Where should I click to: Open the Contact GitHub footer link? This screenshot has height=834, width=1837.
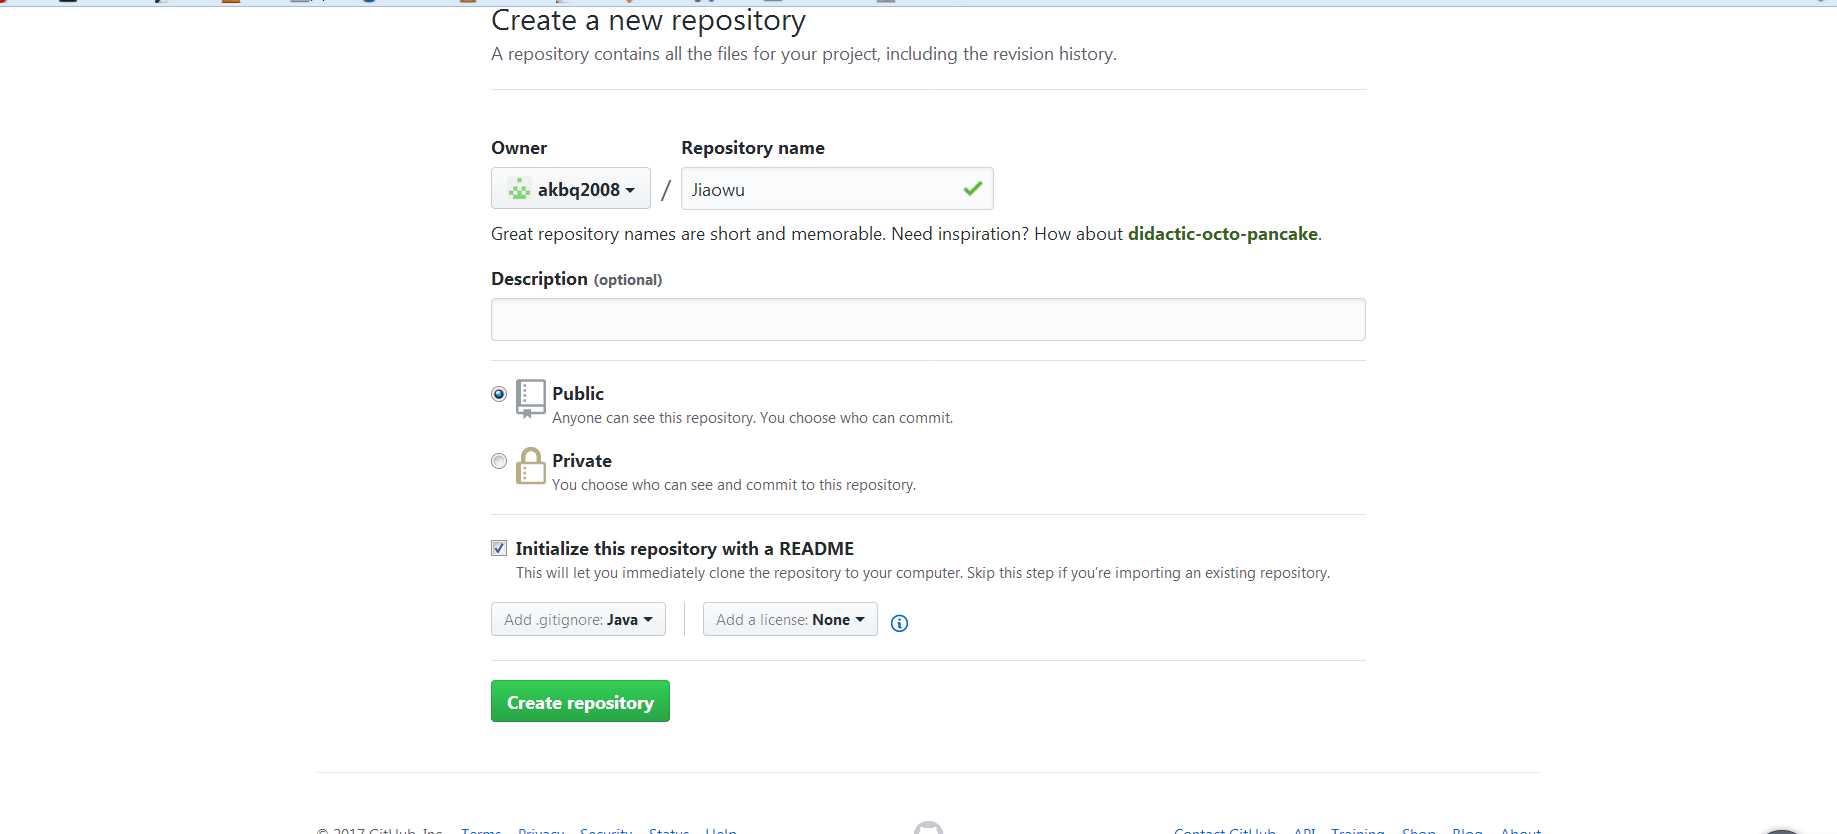[x=1225, y=830]
